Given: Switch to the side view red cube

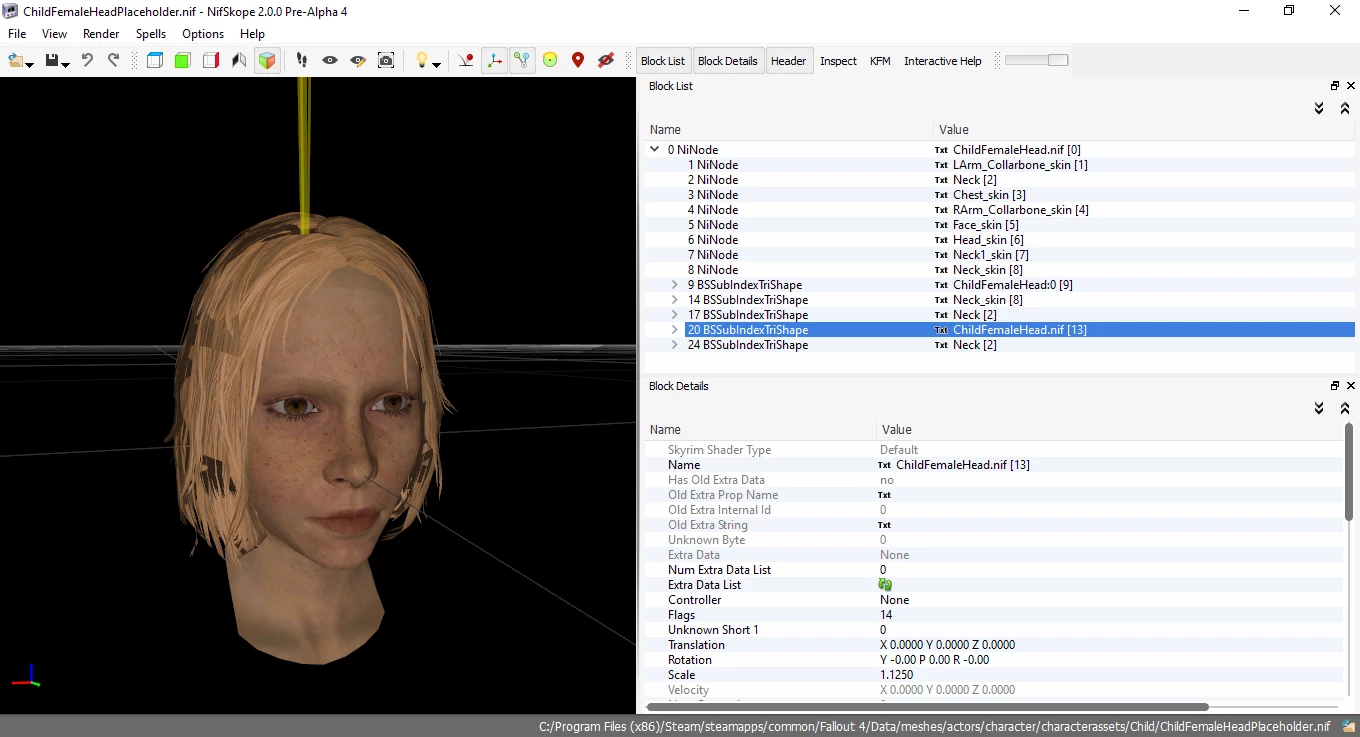Looking at the screenshot, I should coord(210,61).
